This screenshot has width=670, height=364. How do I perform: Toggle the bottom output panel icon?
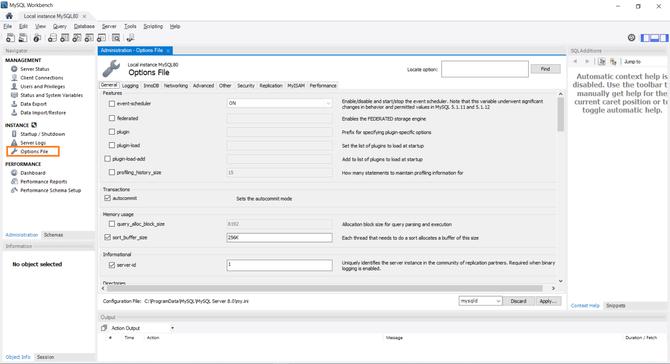pos(655,38)
